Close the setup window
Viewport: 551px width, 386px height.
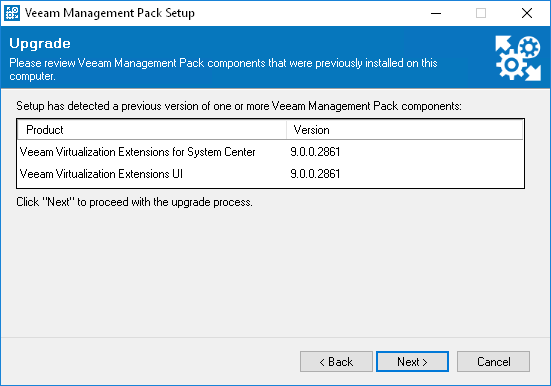click(526, 13)
